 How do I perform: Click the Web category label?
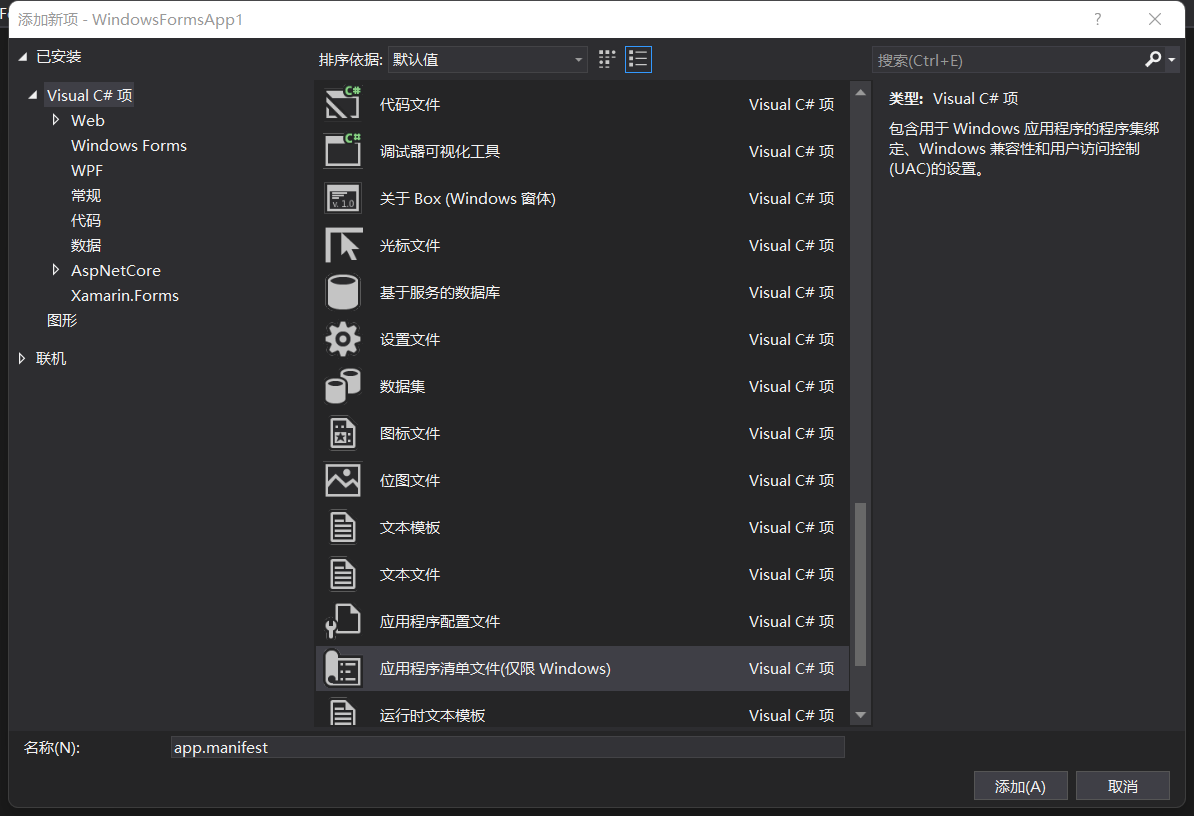(x=88, y=120)
